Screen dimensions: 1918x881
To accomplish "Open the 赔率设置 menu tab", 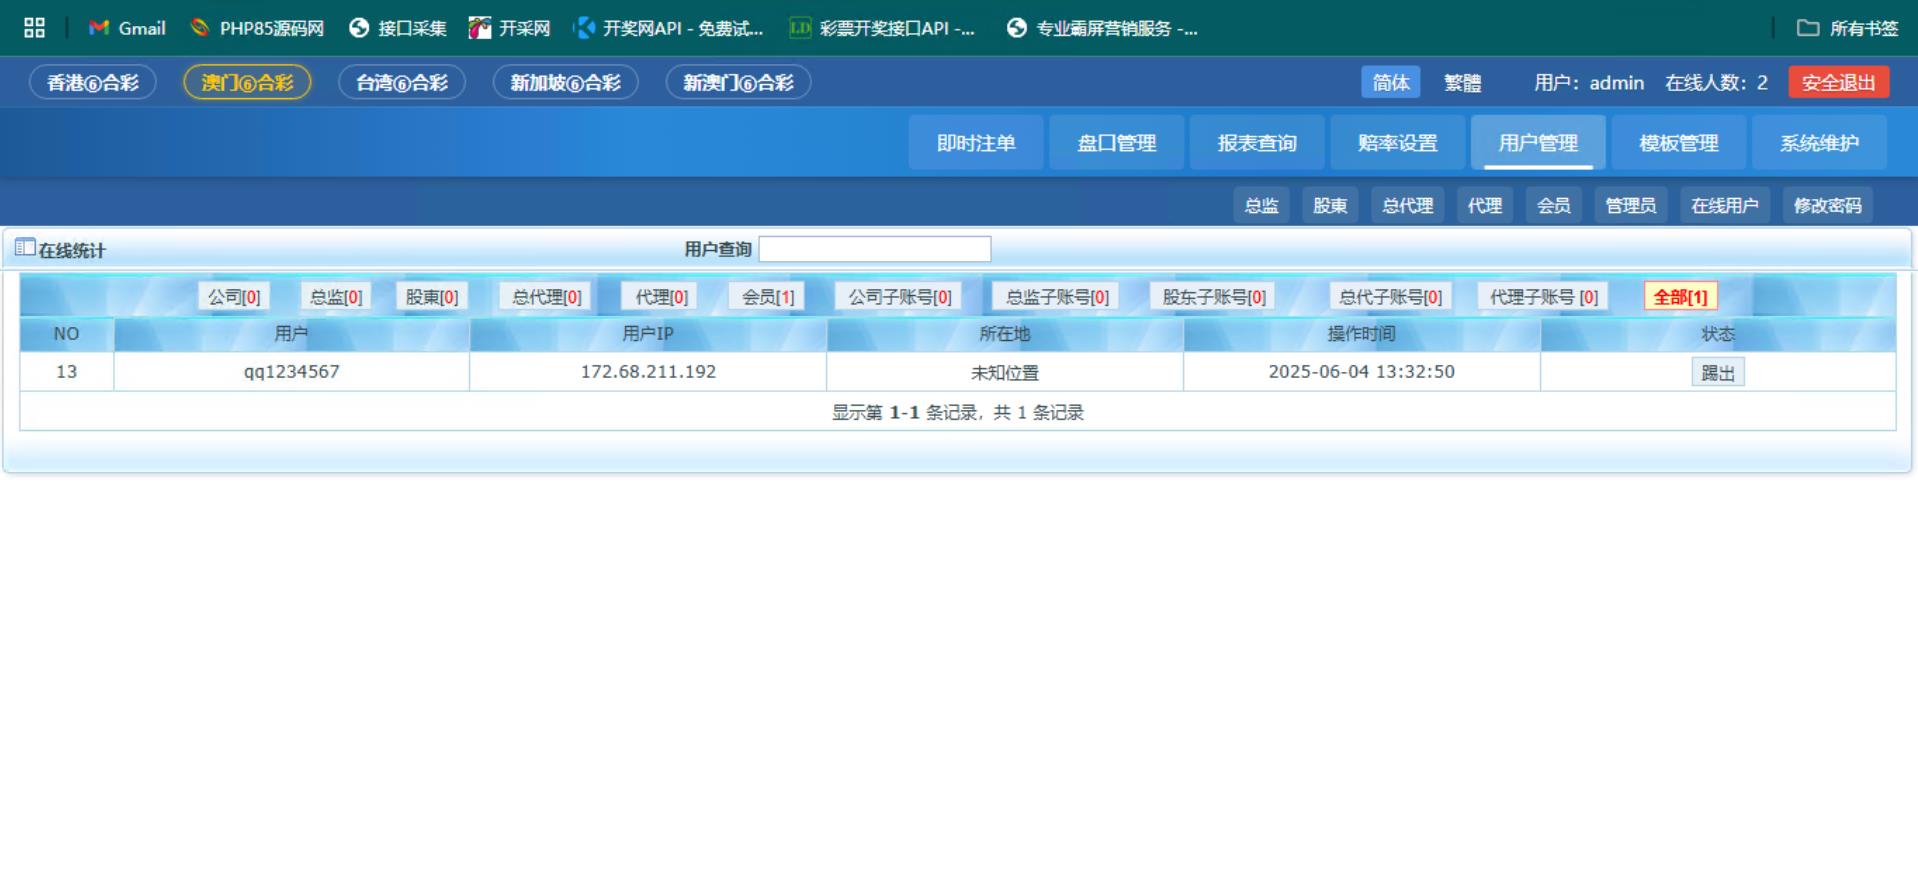I will click(1397, 143).
